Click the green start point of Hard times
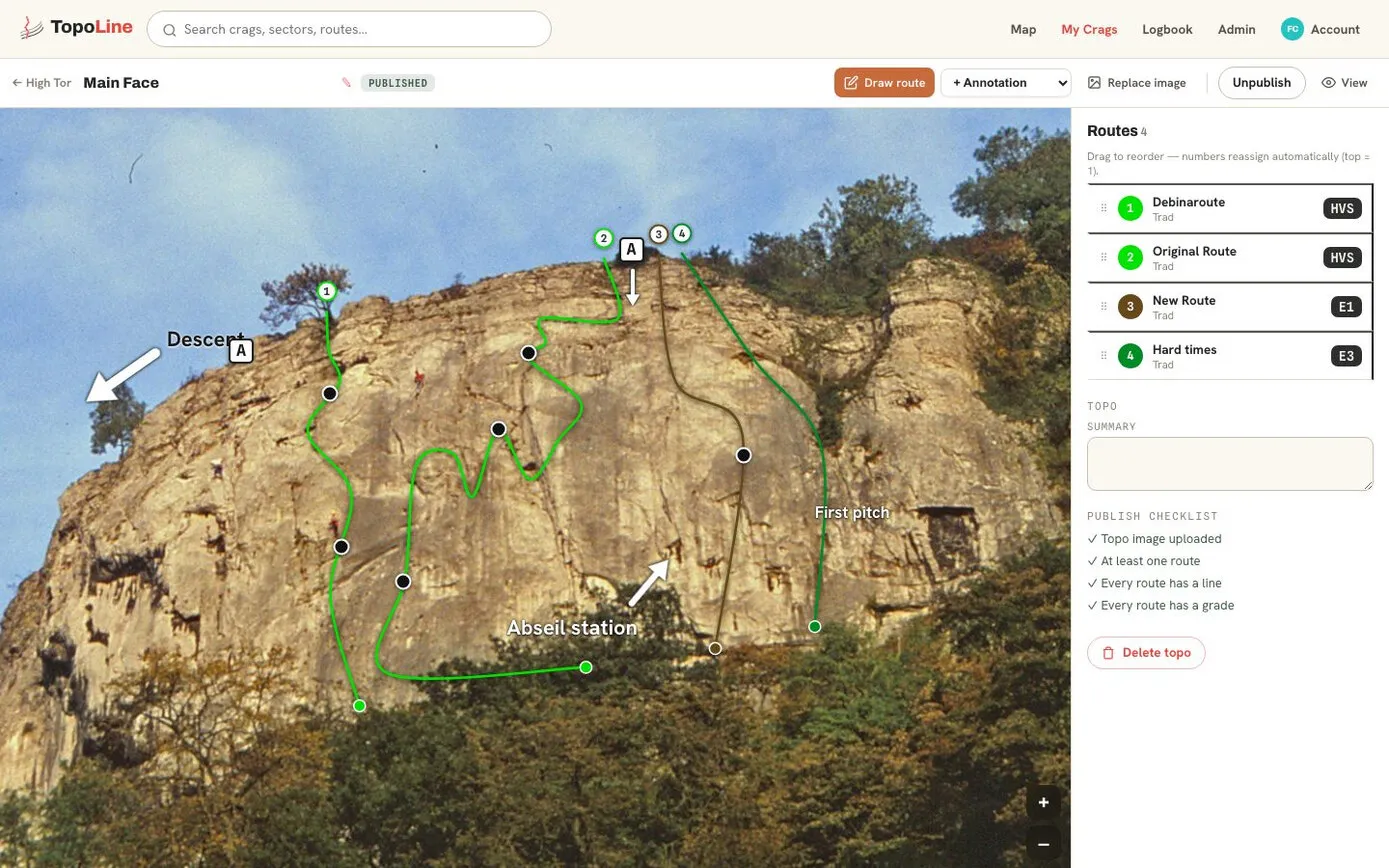The width and height of the screenshot is (1389, 868). point(815,627)
